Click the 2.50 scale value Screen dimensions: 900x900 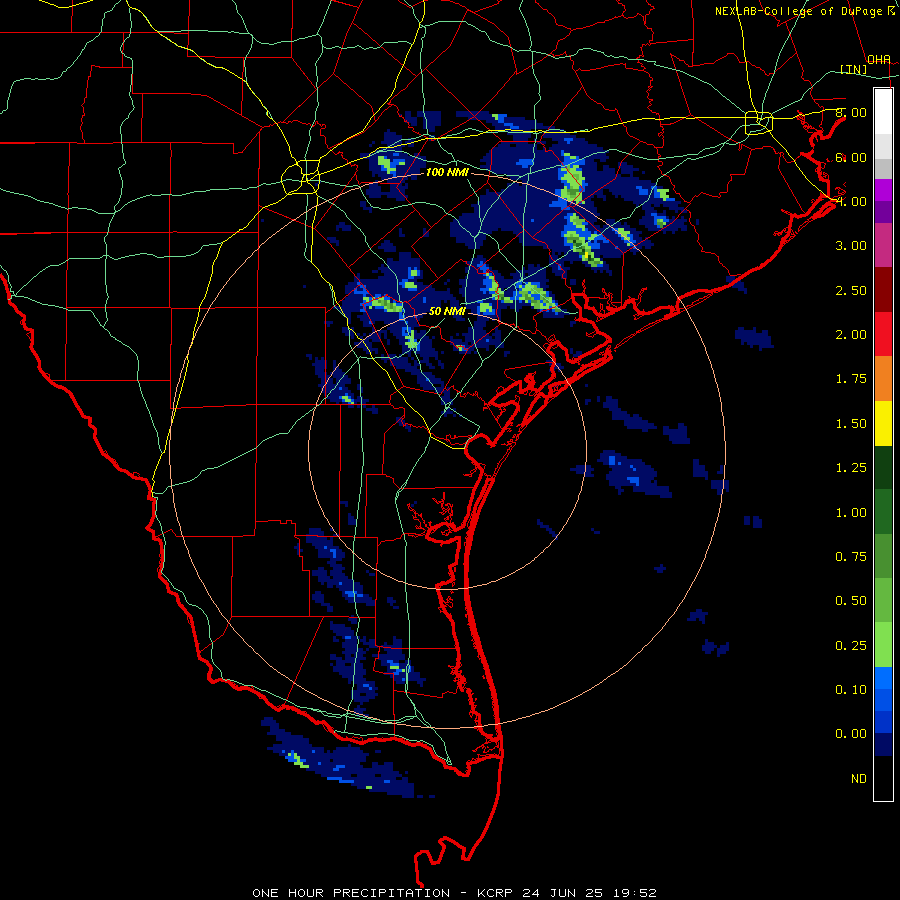(x=851, y=290)
